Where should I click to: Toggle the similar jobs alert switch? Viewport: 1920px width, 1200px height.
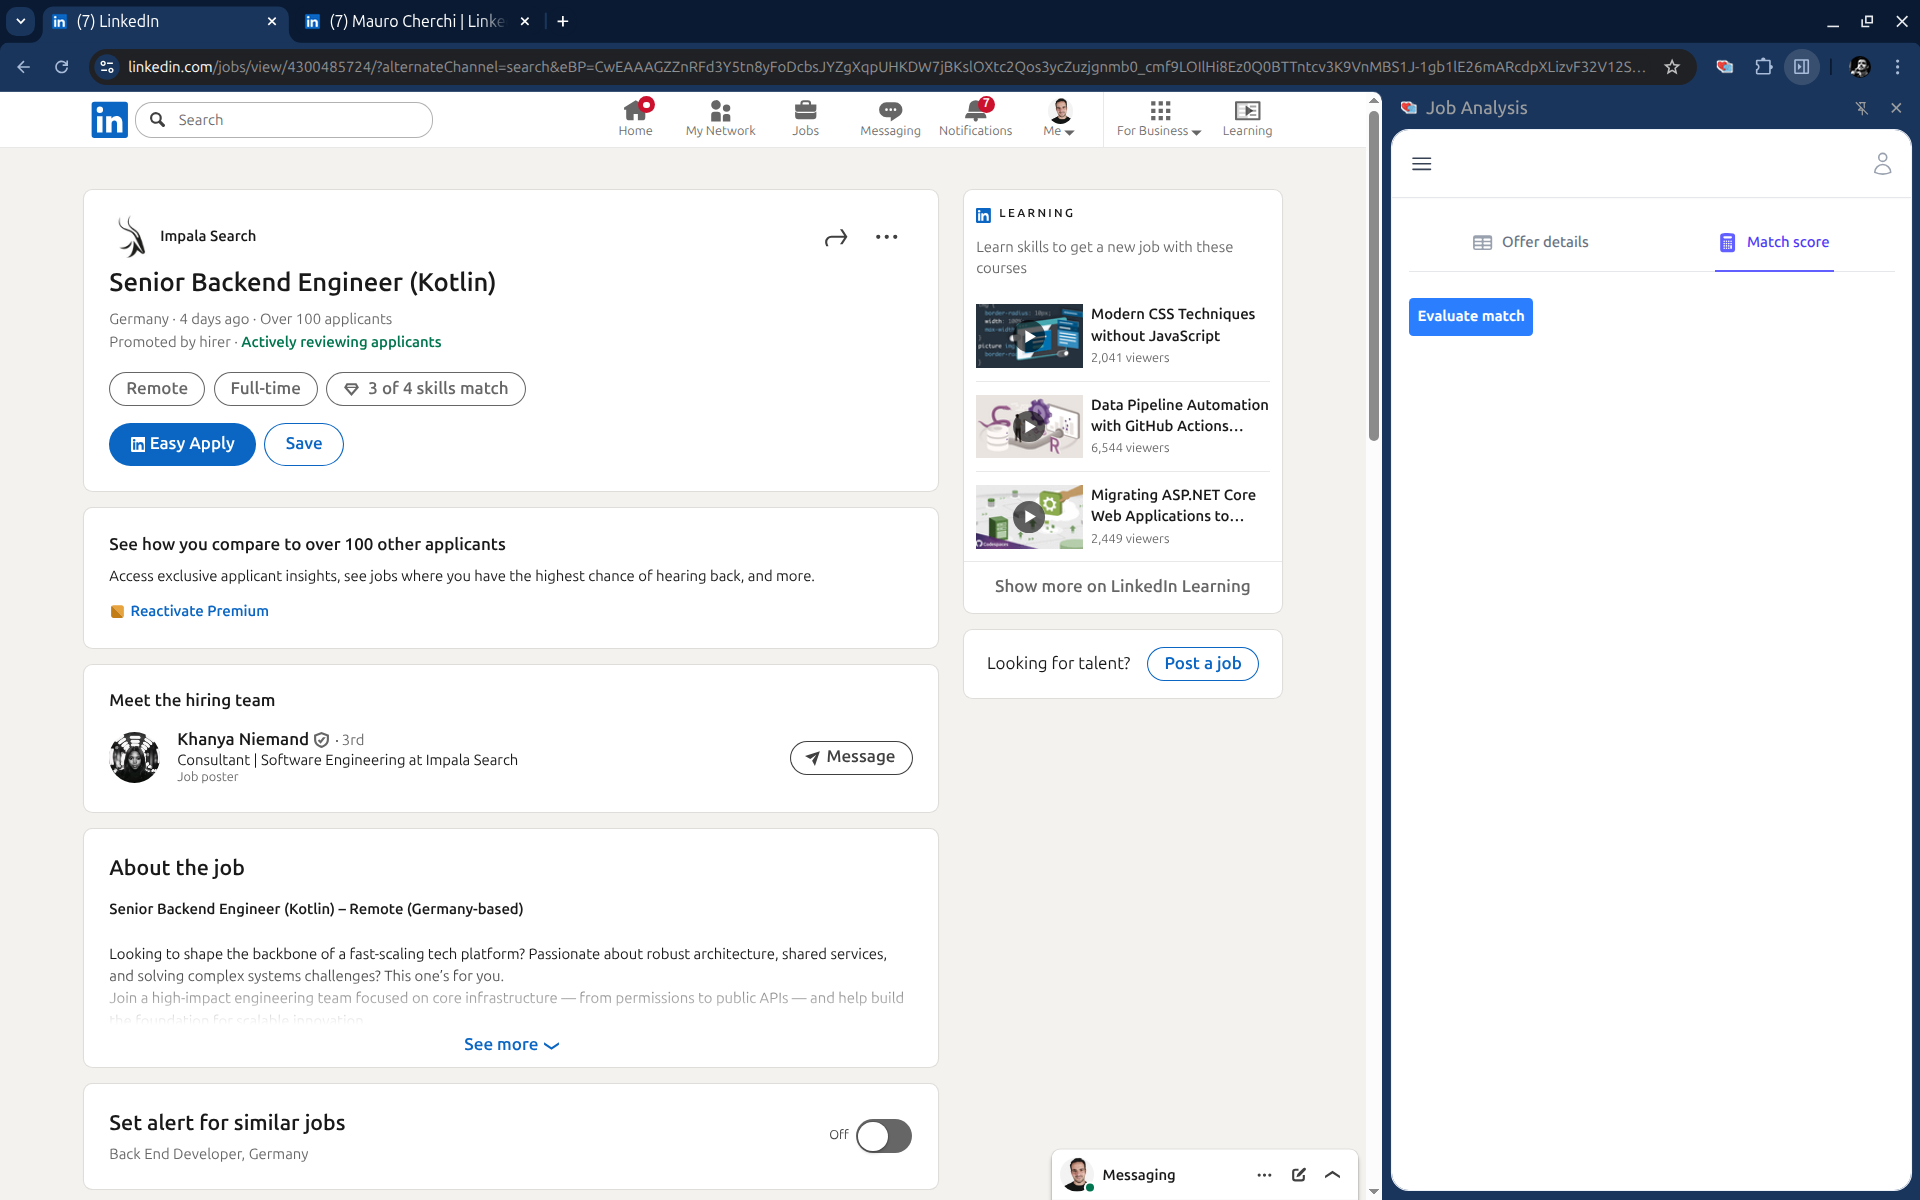(x=883, y=1136)
